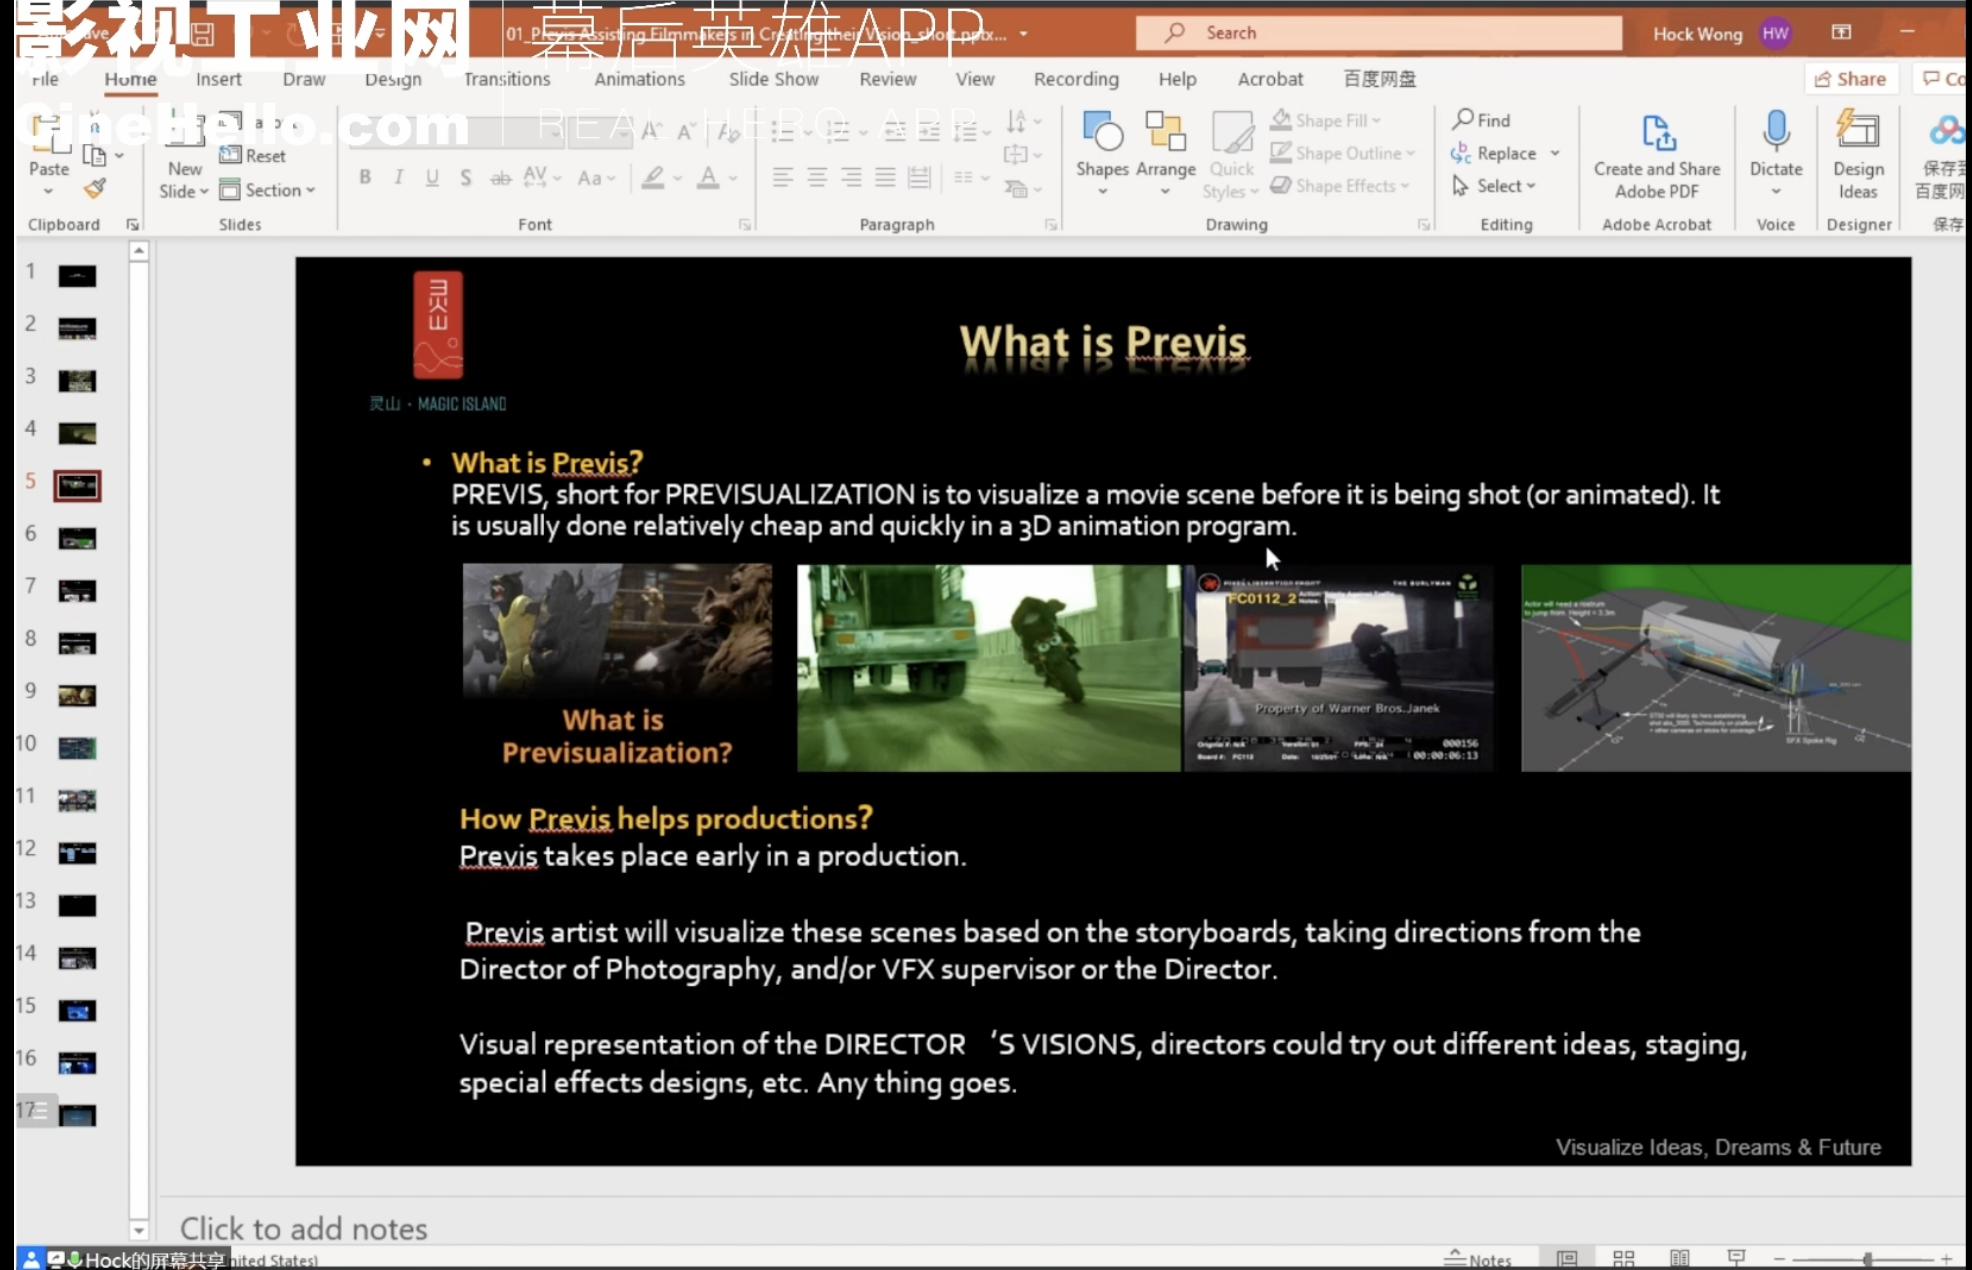This screenshot has height=1270, width=1972.
Task: Toggle the Notes pane in status bar
Action: point(1478,1259)
